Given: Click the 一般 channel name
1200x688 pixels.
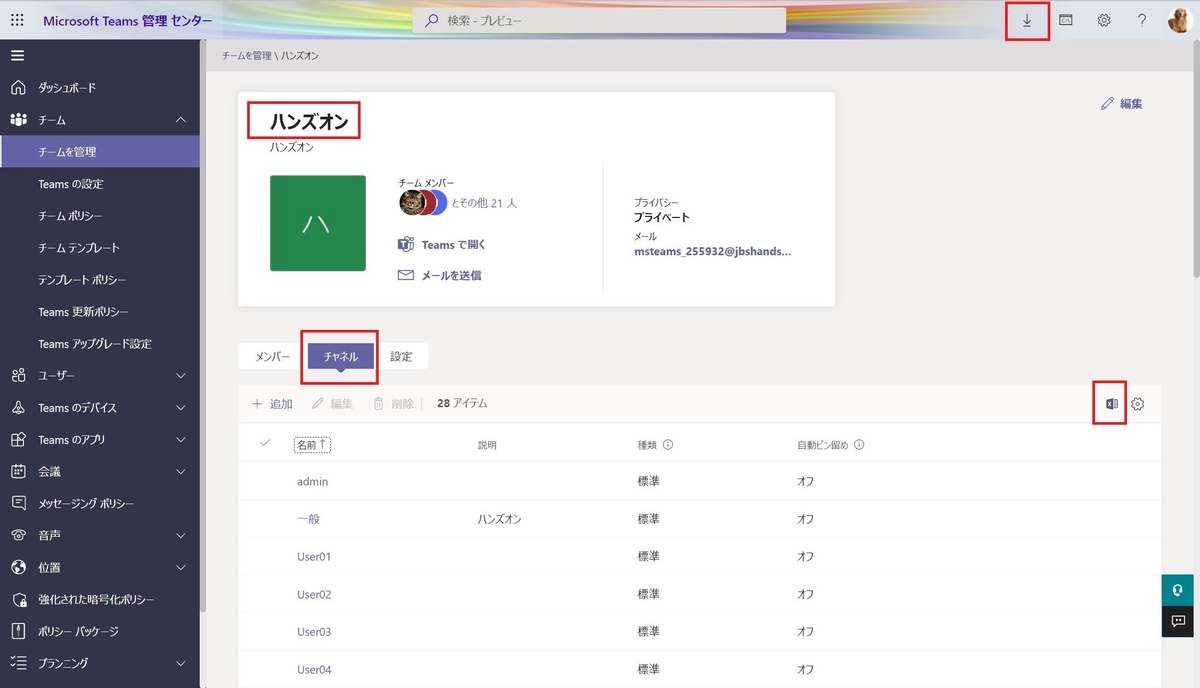Looking at the screenshot, I should pyautogui.click(x=308, y=519).
